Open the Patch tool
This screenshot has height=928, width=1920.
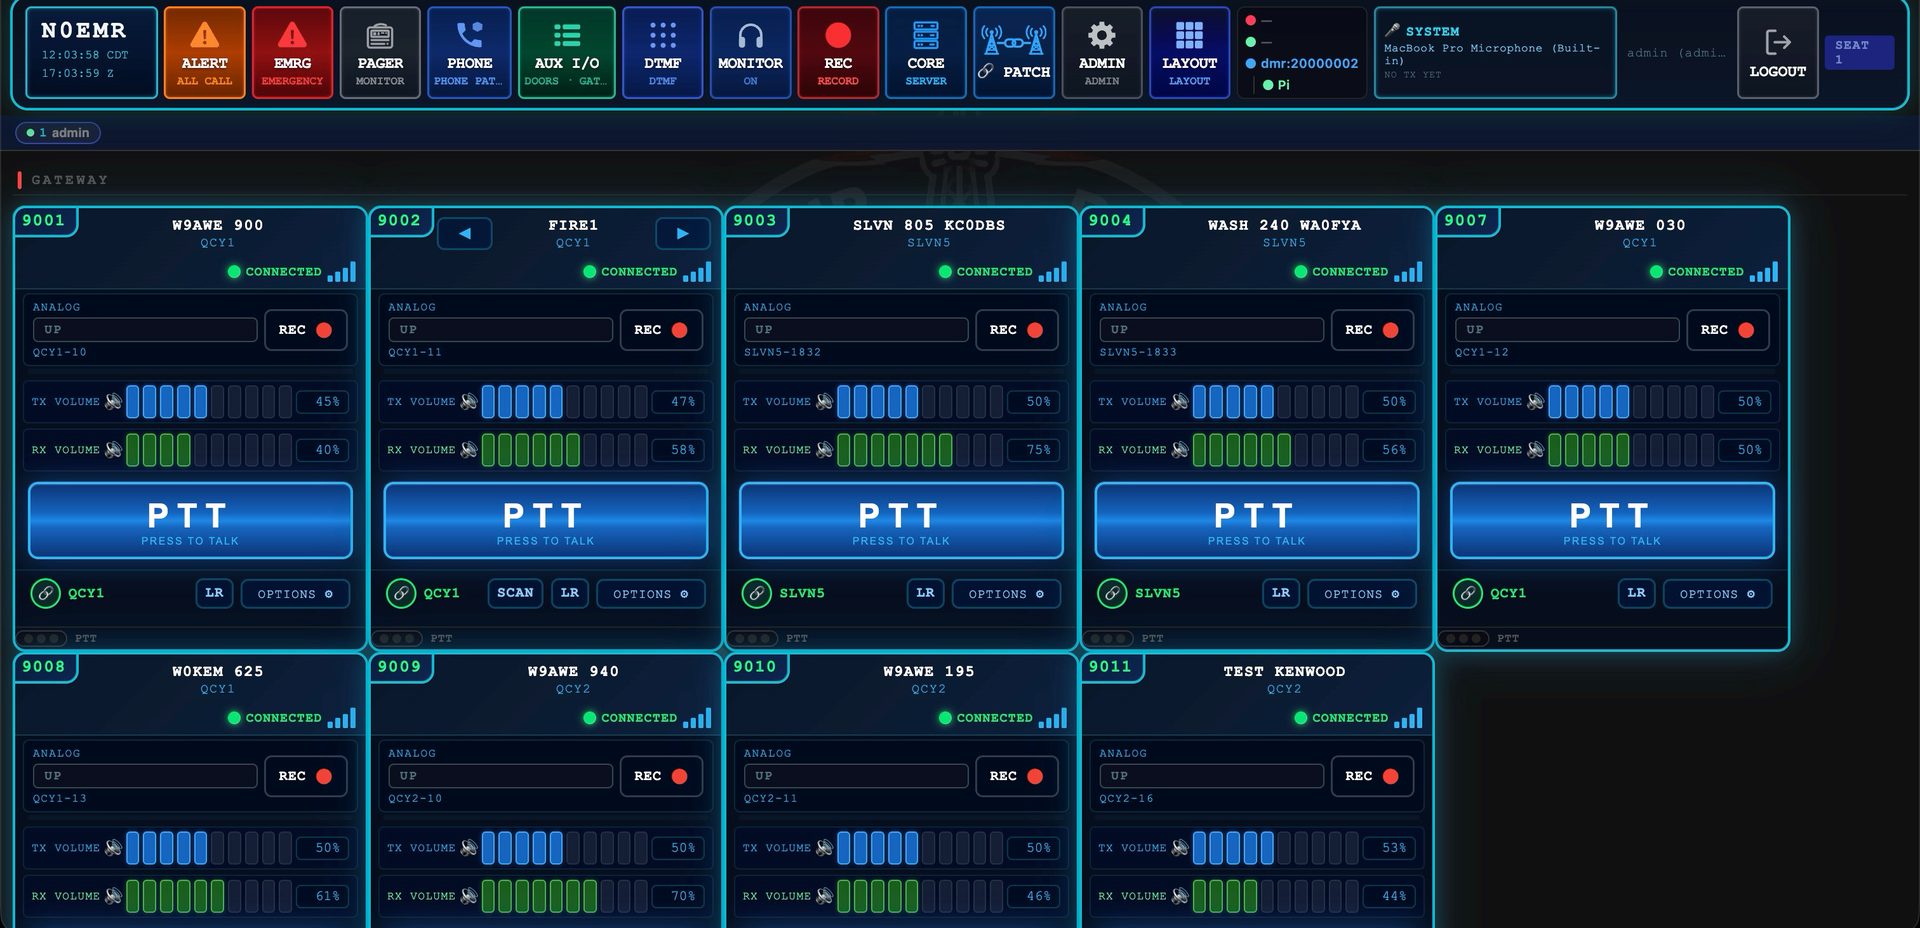1014,53
